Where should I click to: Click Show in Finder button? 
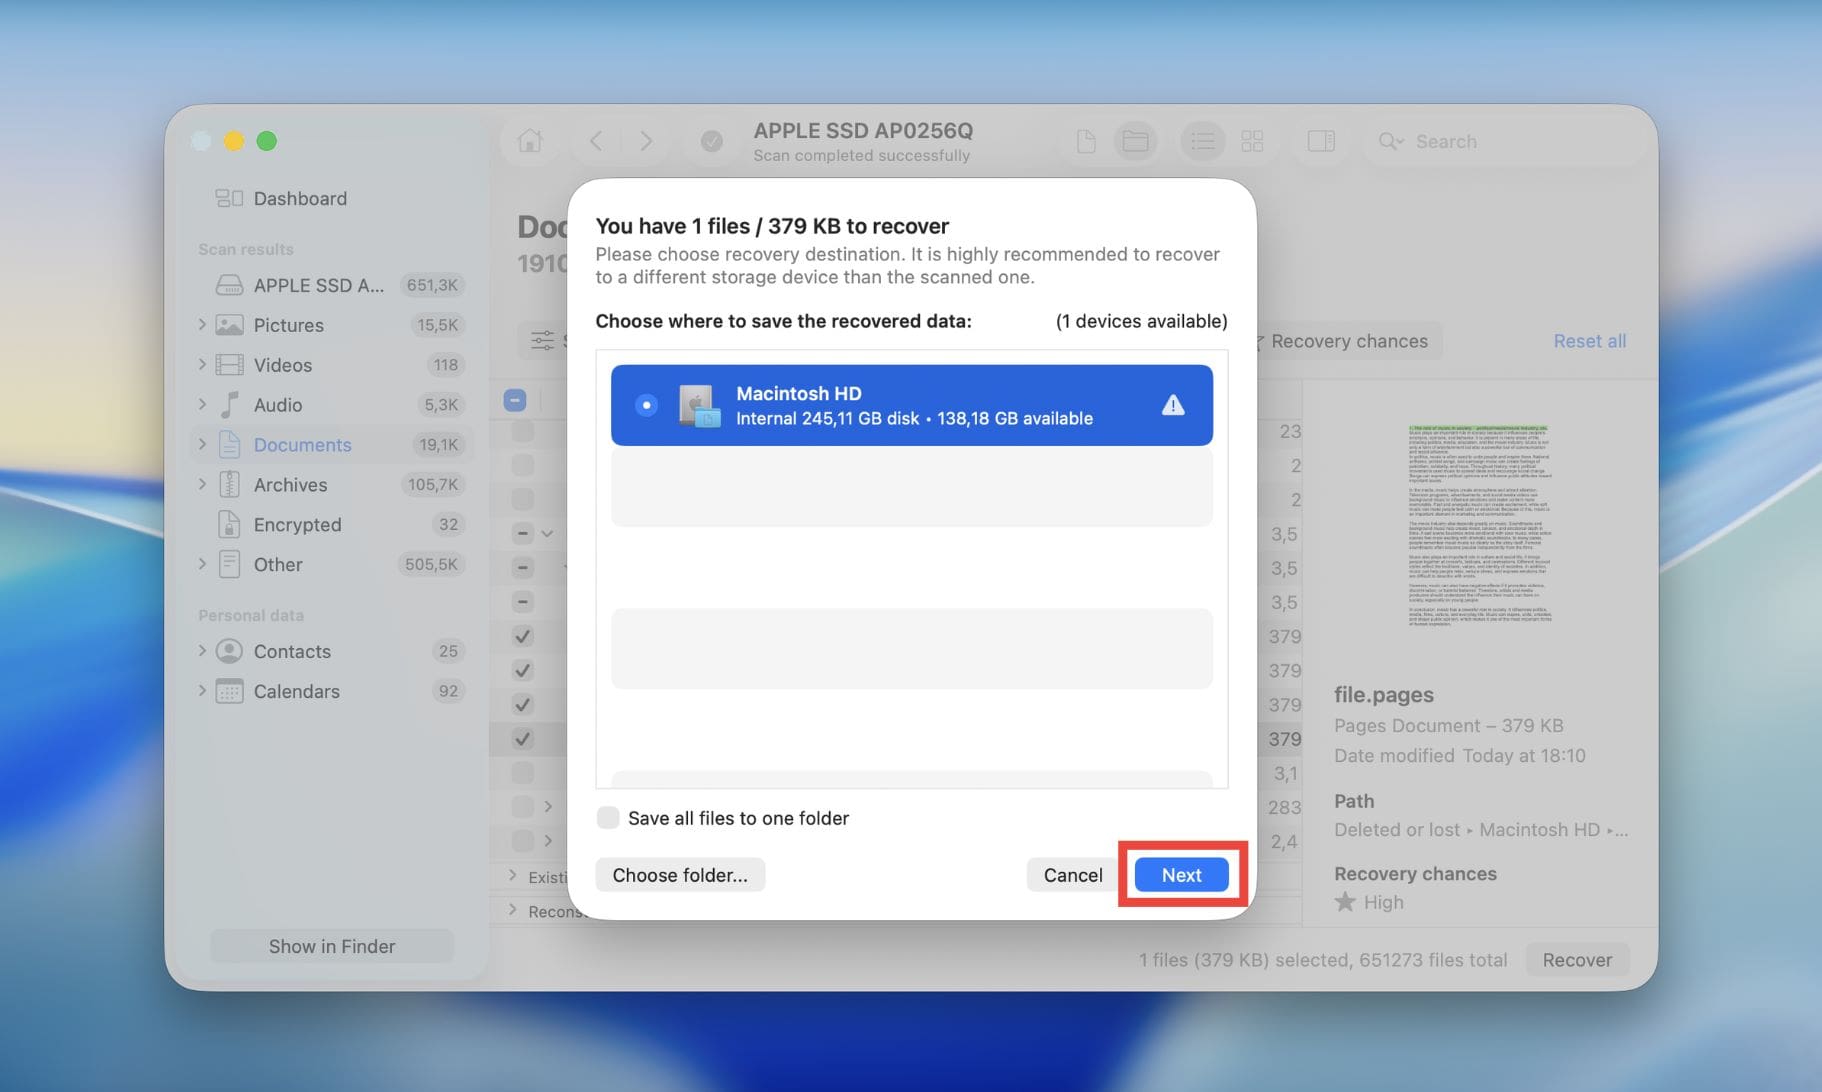pyautogui.click(x=332, y=946)
